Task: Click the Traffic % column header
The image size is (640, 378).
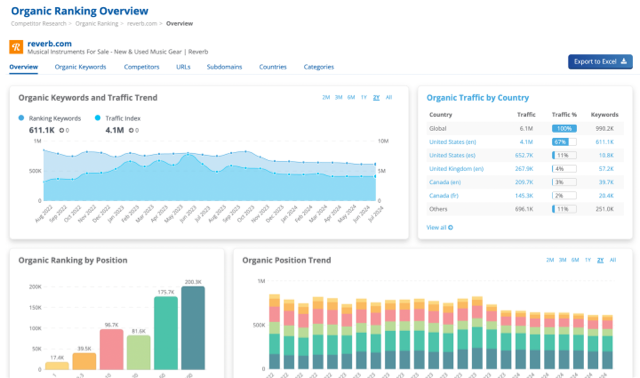Action: coord(564,115)
